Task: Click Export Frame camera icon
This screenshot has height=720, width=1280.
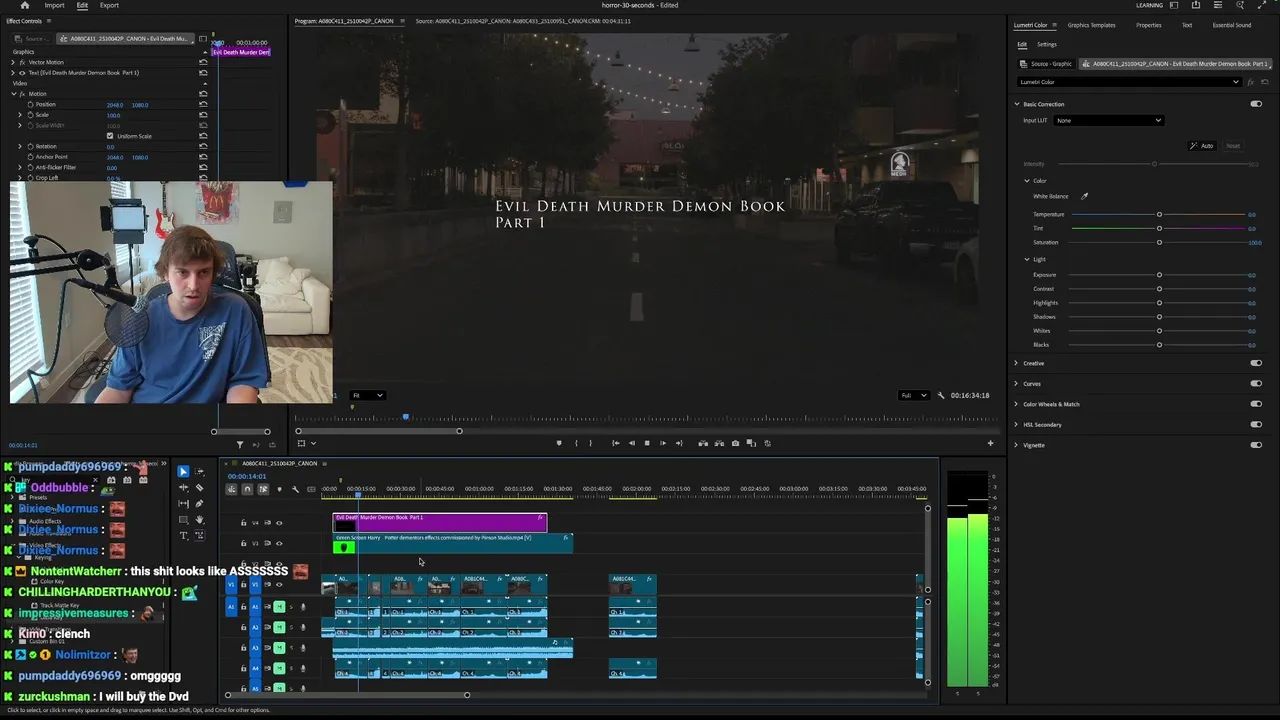Action: 735,443
